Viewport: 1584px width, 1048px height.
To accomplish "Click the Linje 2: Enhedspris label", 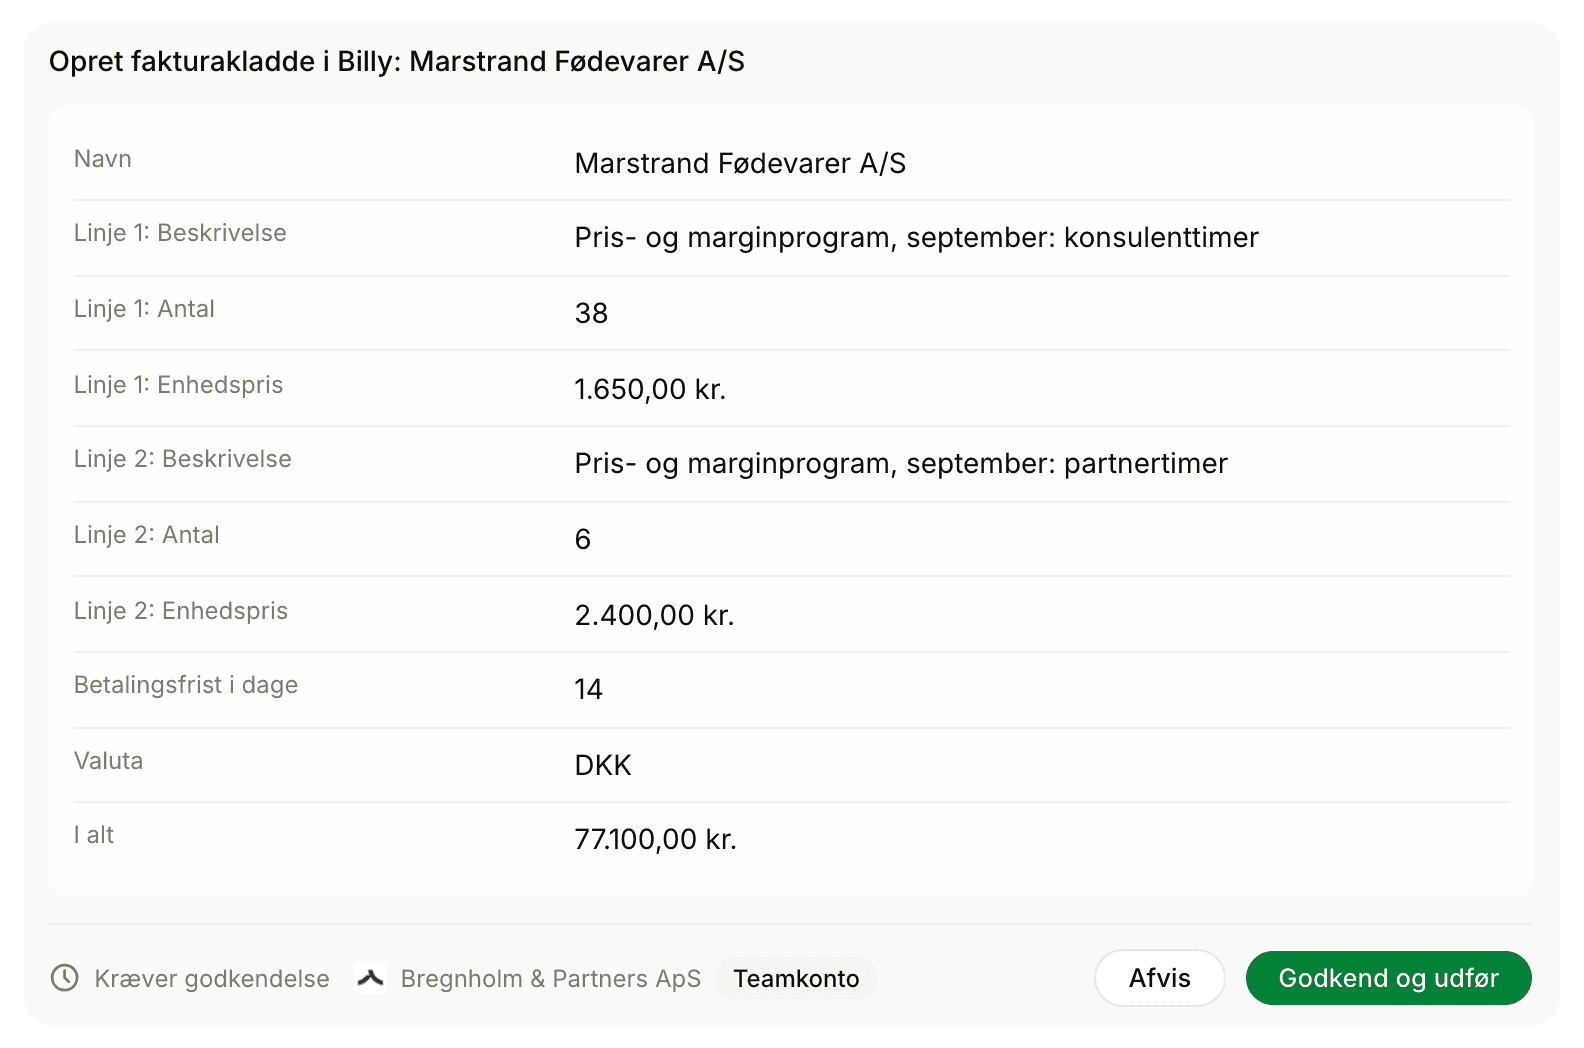I will click(x=181, y=611).
